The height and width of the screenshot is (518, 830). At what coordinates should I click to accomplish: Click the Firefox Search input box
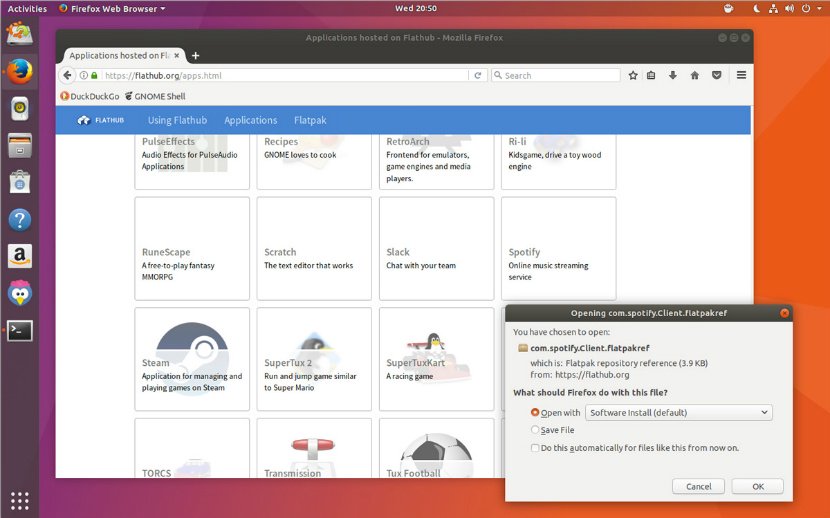[555, 76]
